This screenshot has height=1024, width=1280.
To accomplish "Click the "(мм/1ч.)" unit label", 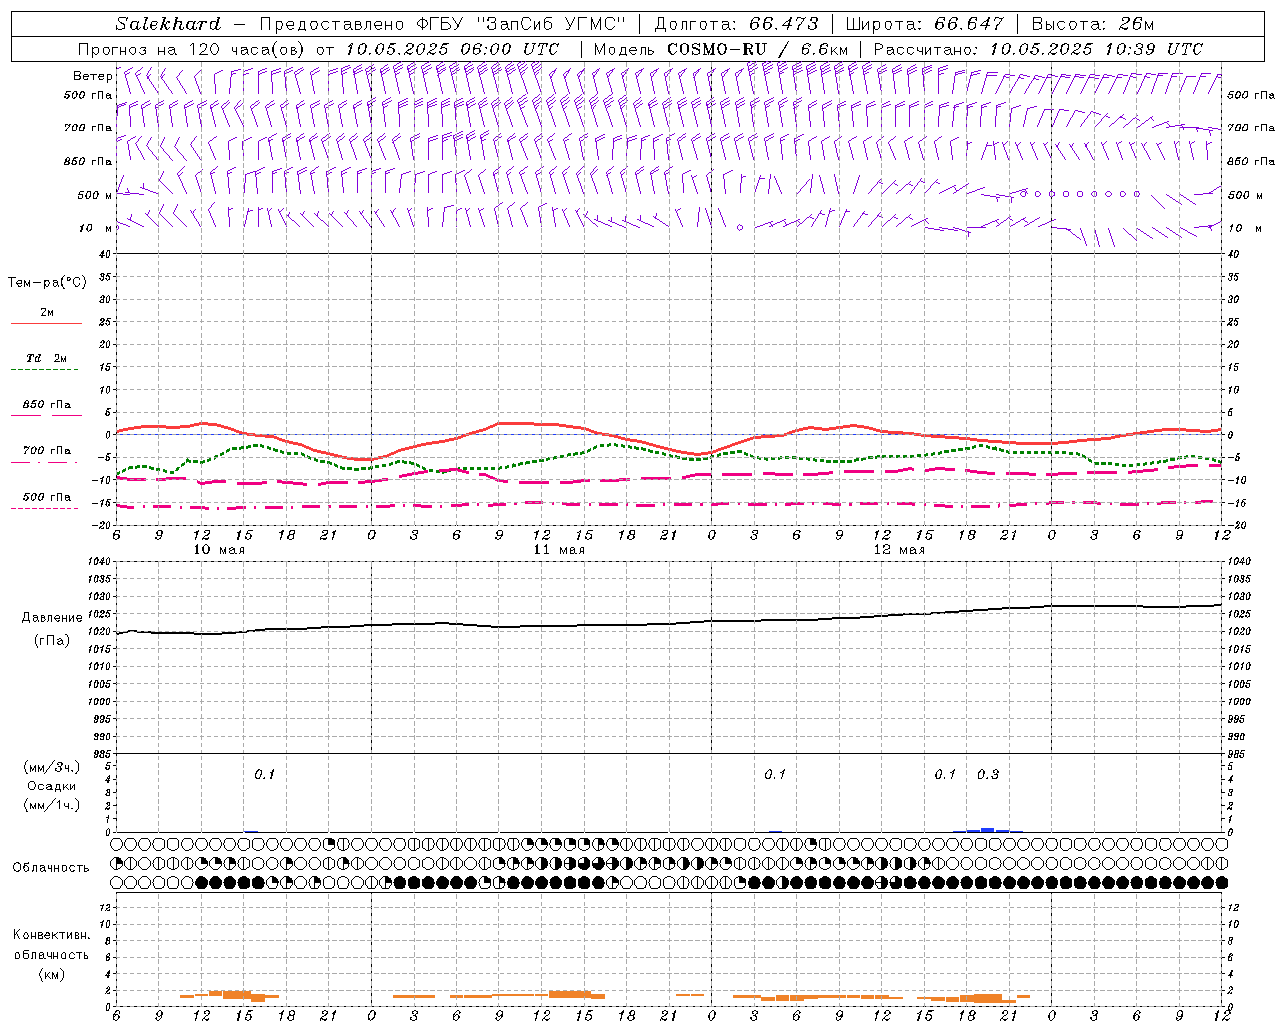I will (52, 805).
